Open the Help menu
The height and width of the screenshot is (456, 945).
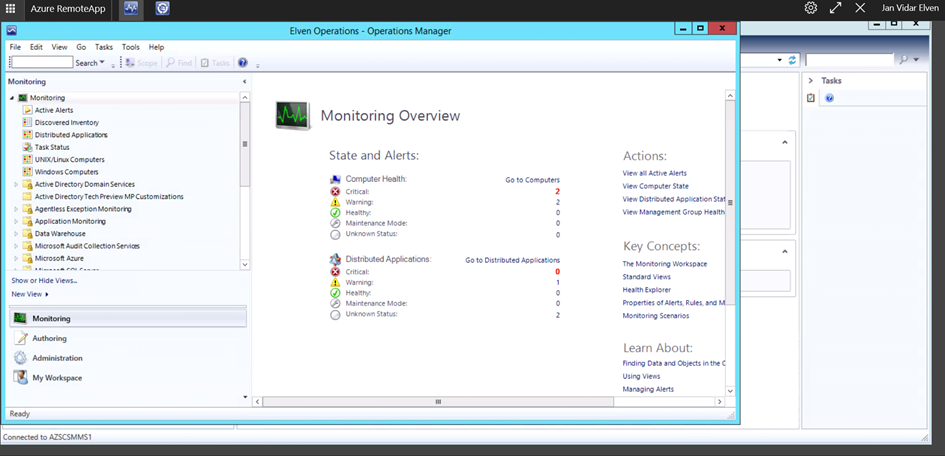[x=156, y=47]
